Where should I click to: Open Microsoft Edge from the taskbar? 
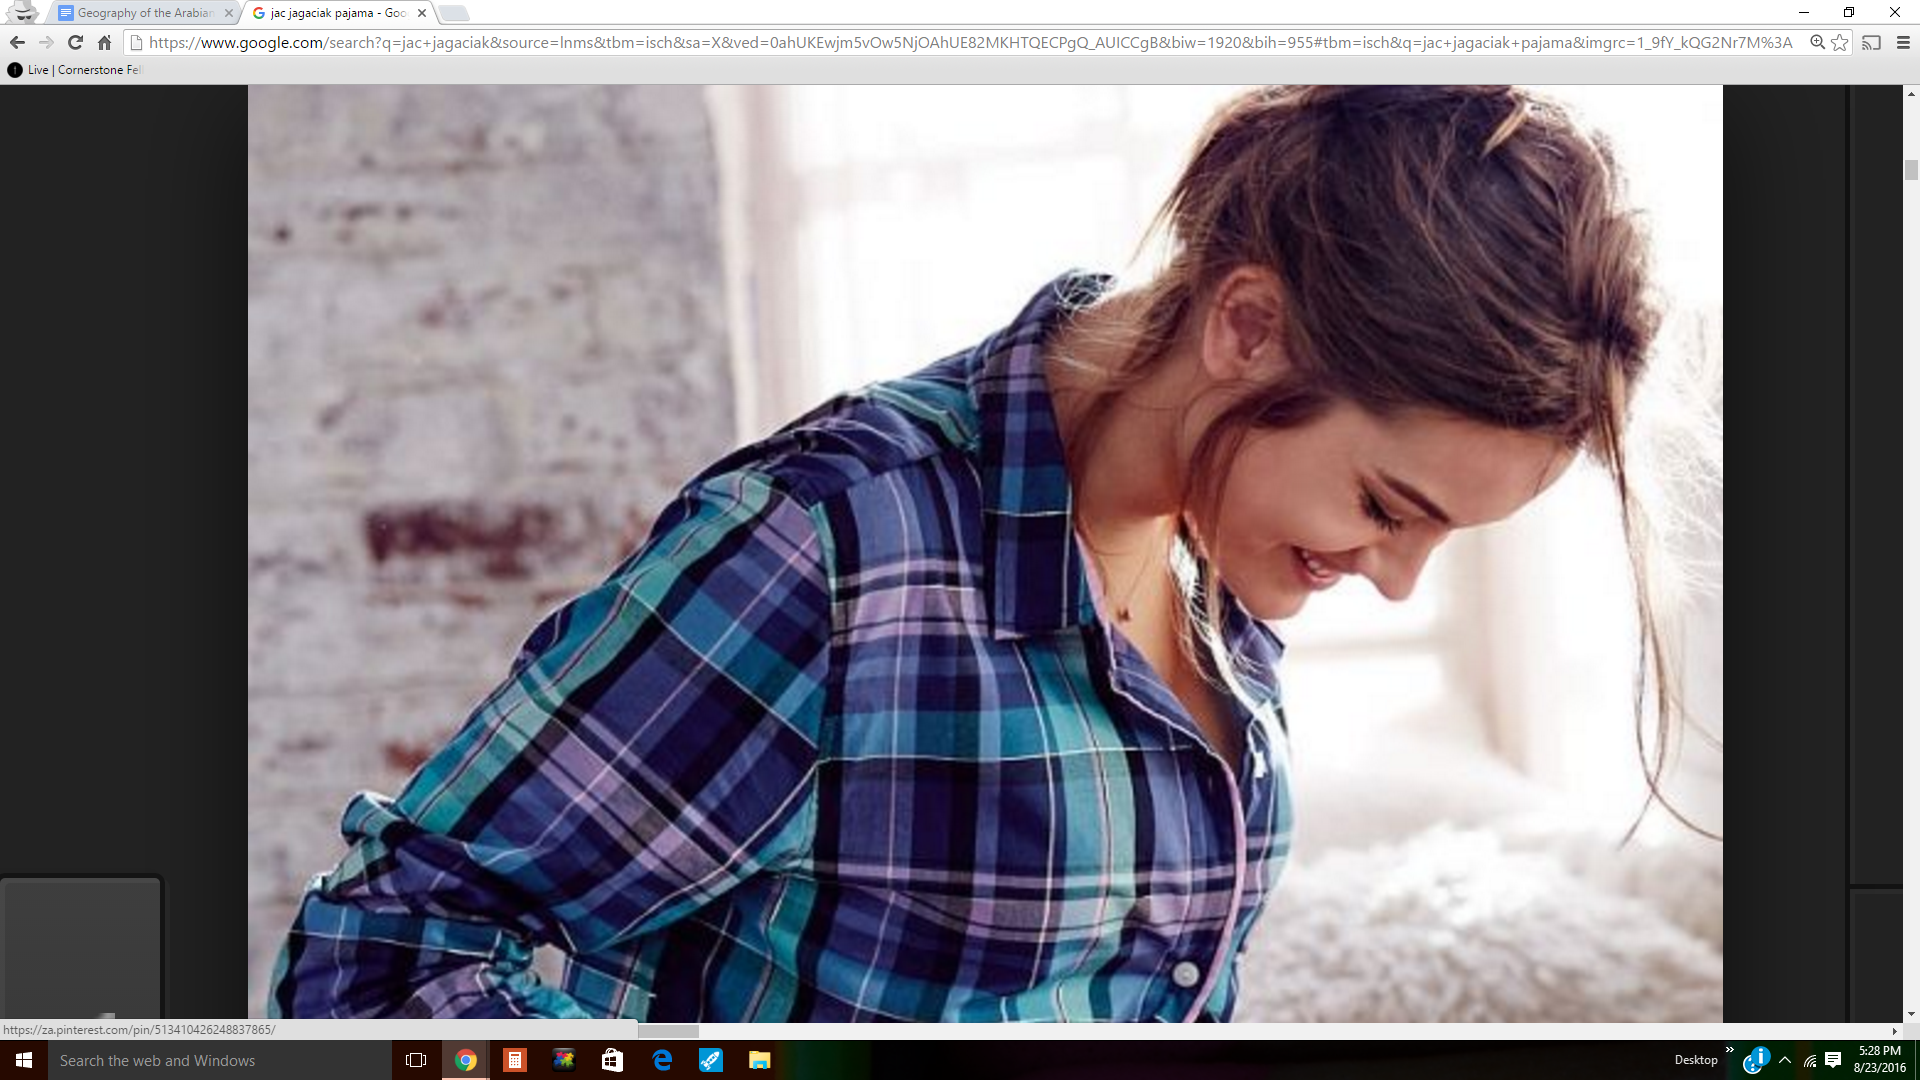(x=662, y=1060)
